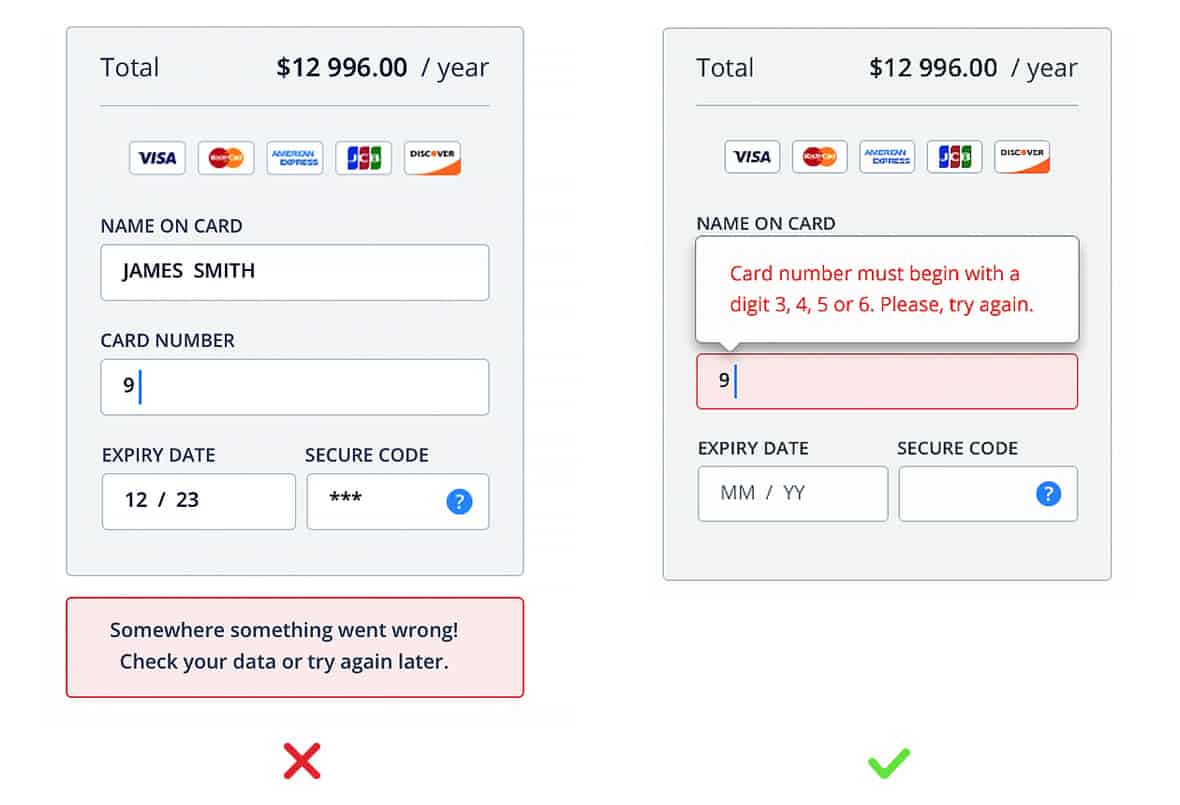Viewport: 1180px width, 805px height.
Task: Open the secure code help tooltip on the left
Action: click(459, 501)
